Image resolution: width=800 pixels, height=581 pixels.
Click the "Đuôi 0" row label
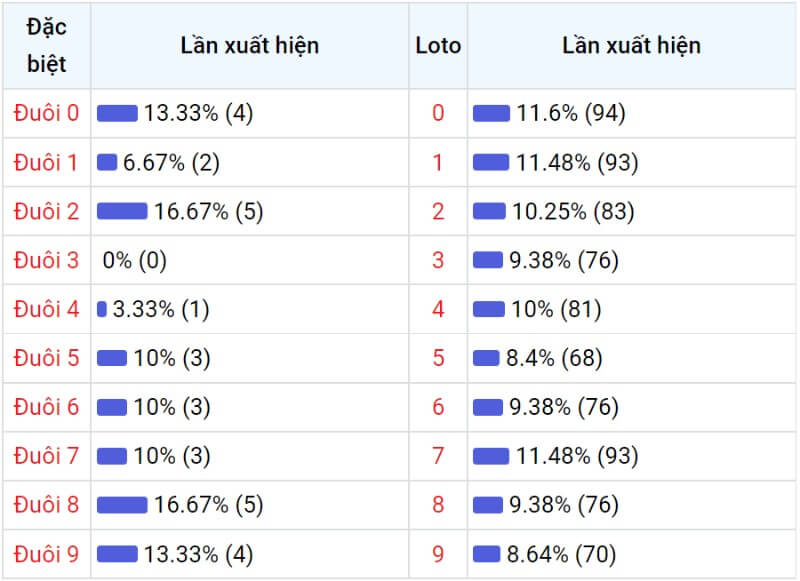click(46, 113)
